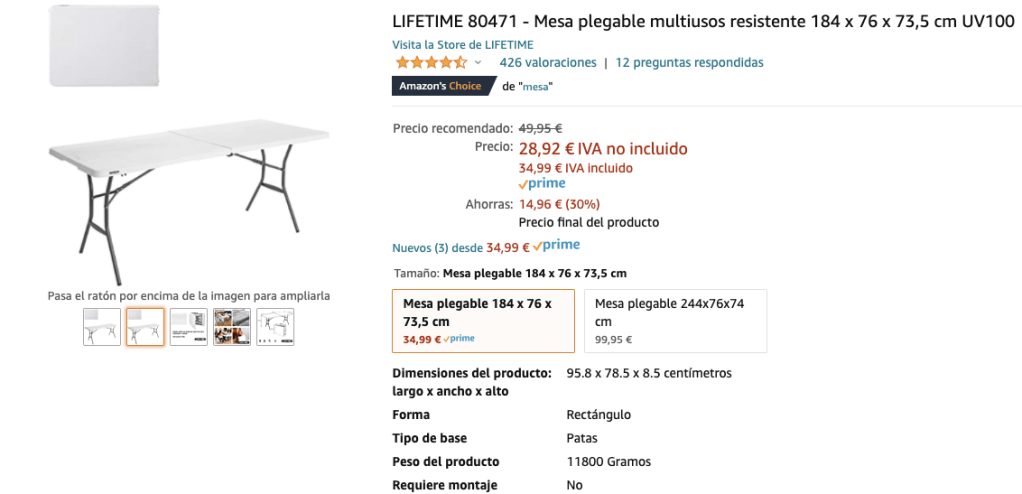Click the 4.5-star rating icon
This screenshot has width=1022, height=494.
point(430,63)
